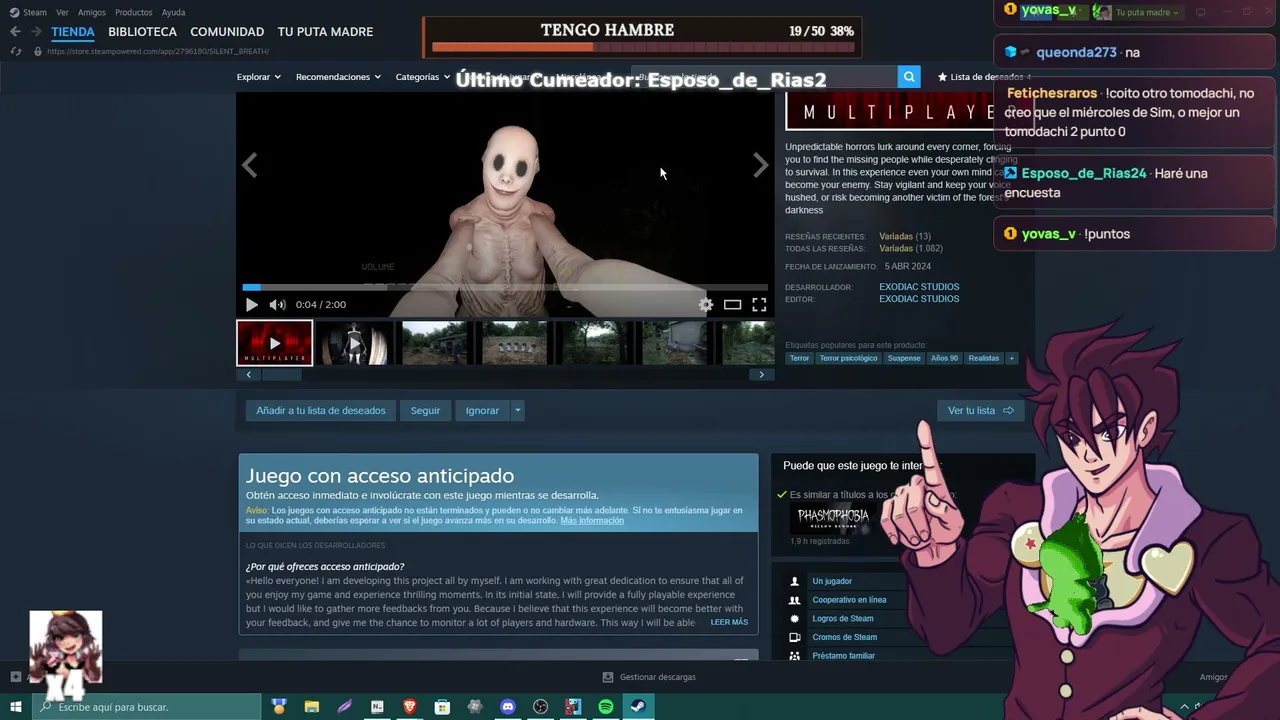
Task: Select the first forest building screenshot thumbnail
Action: tap(435, 343)
